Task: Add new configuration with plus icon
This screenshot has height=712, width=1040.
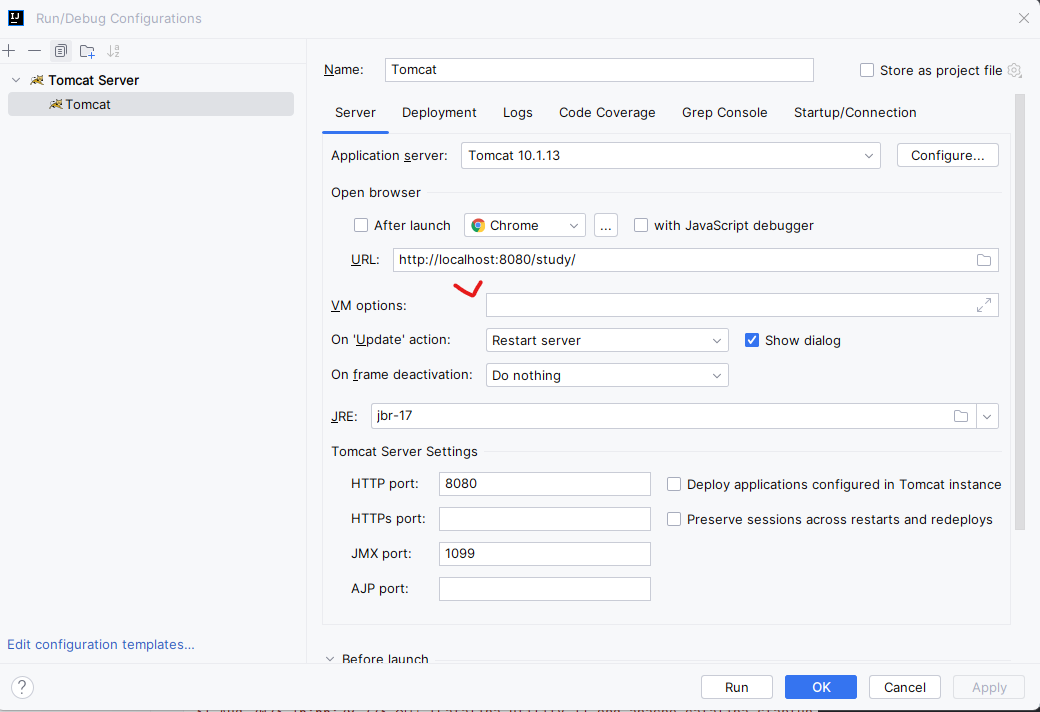Action: click(x=9, y=50)
